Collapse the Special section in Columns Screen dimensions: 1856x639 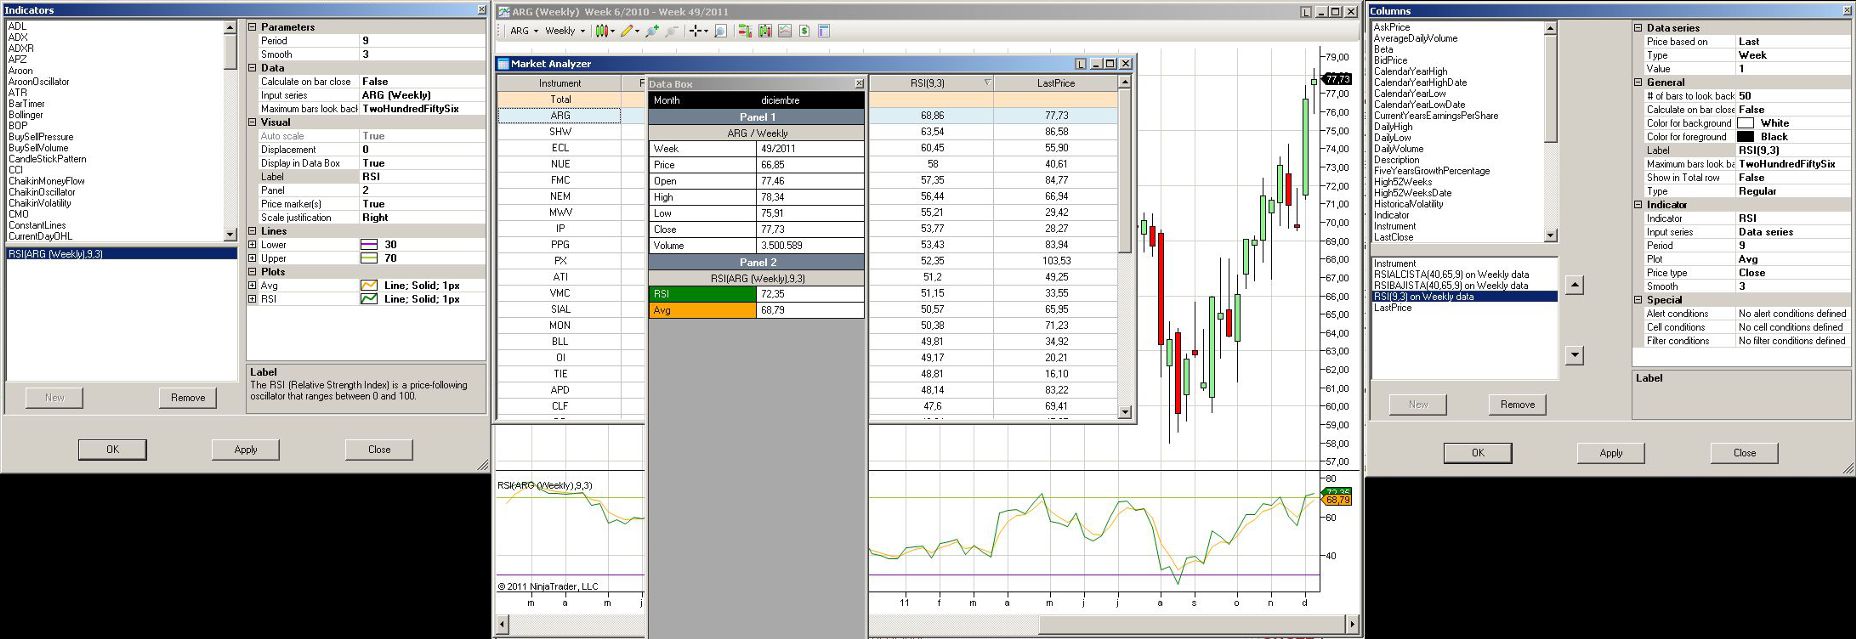click(1638, 299)
